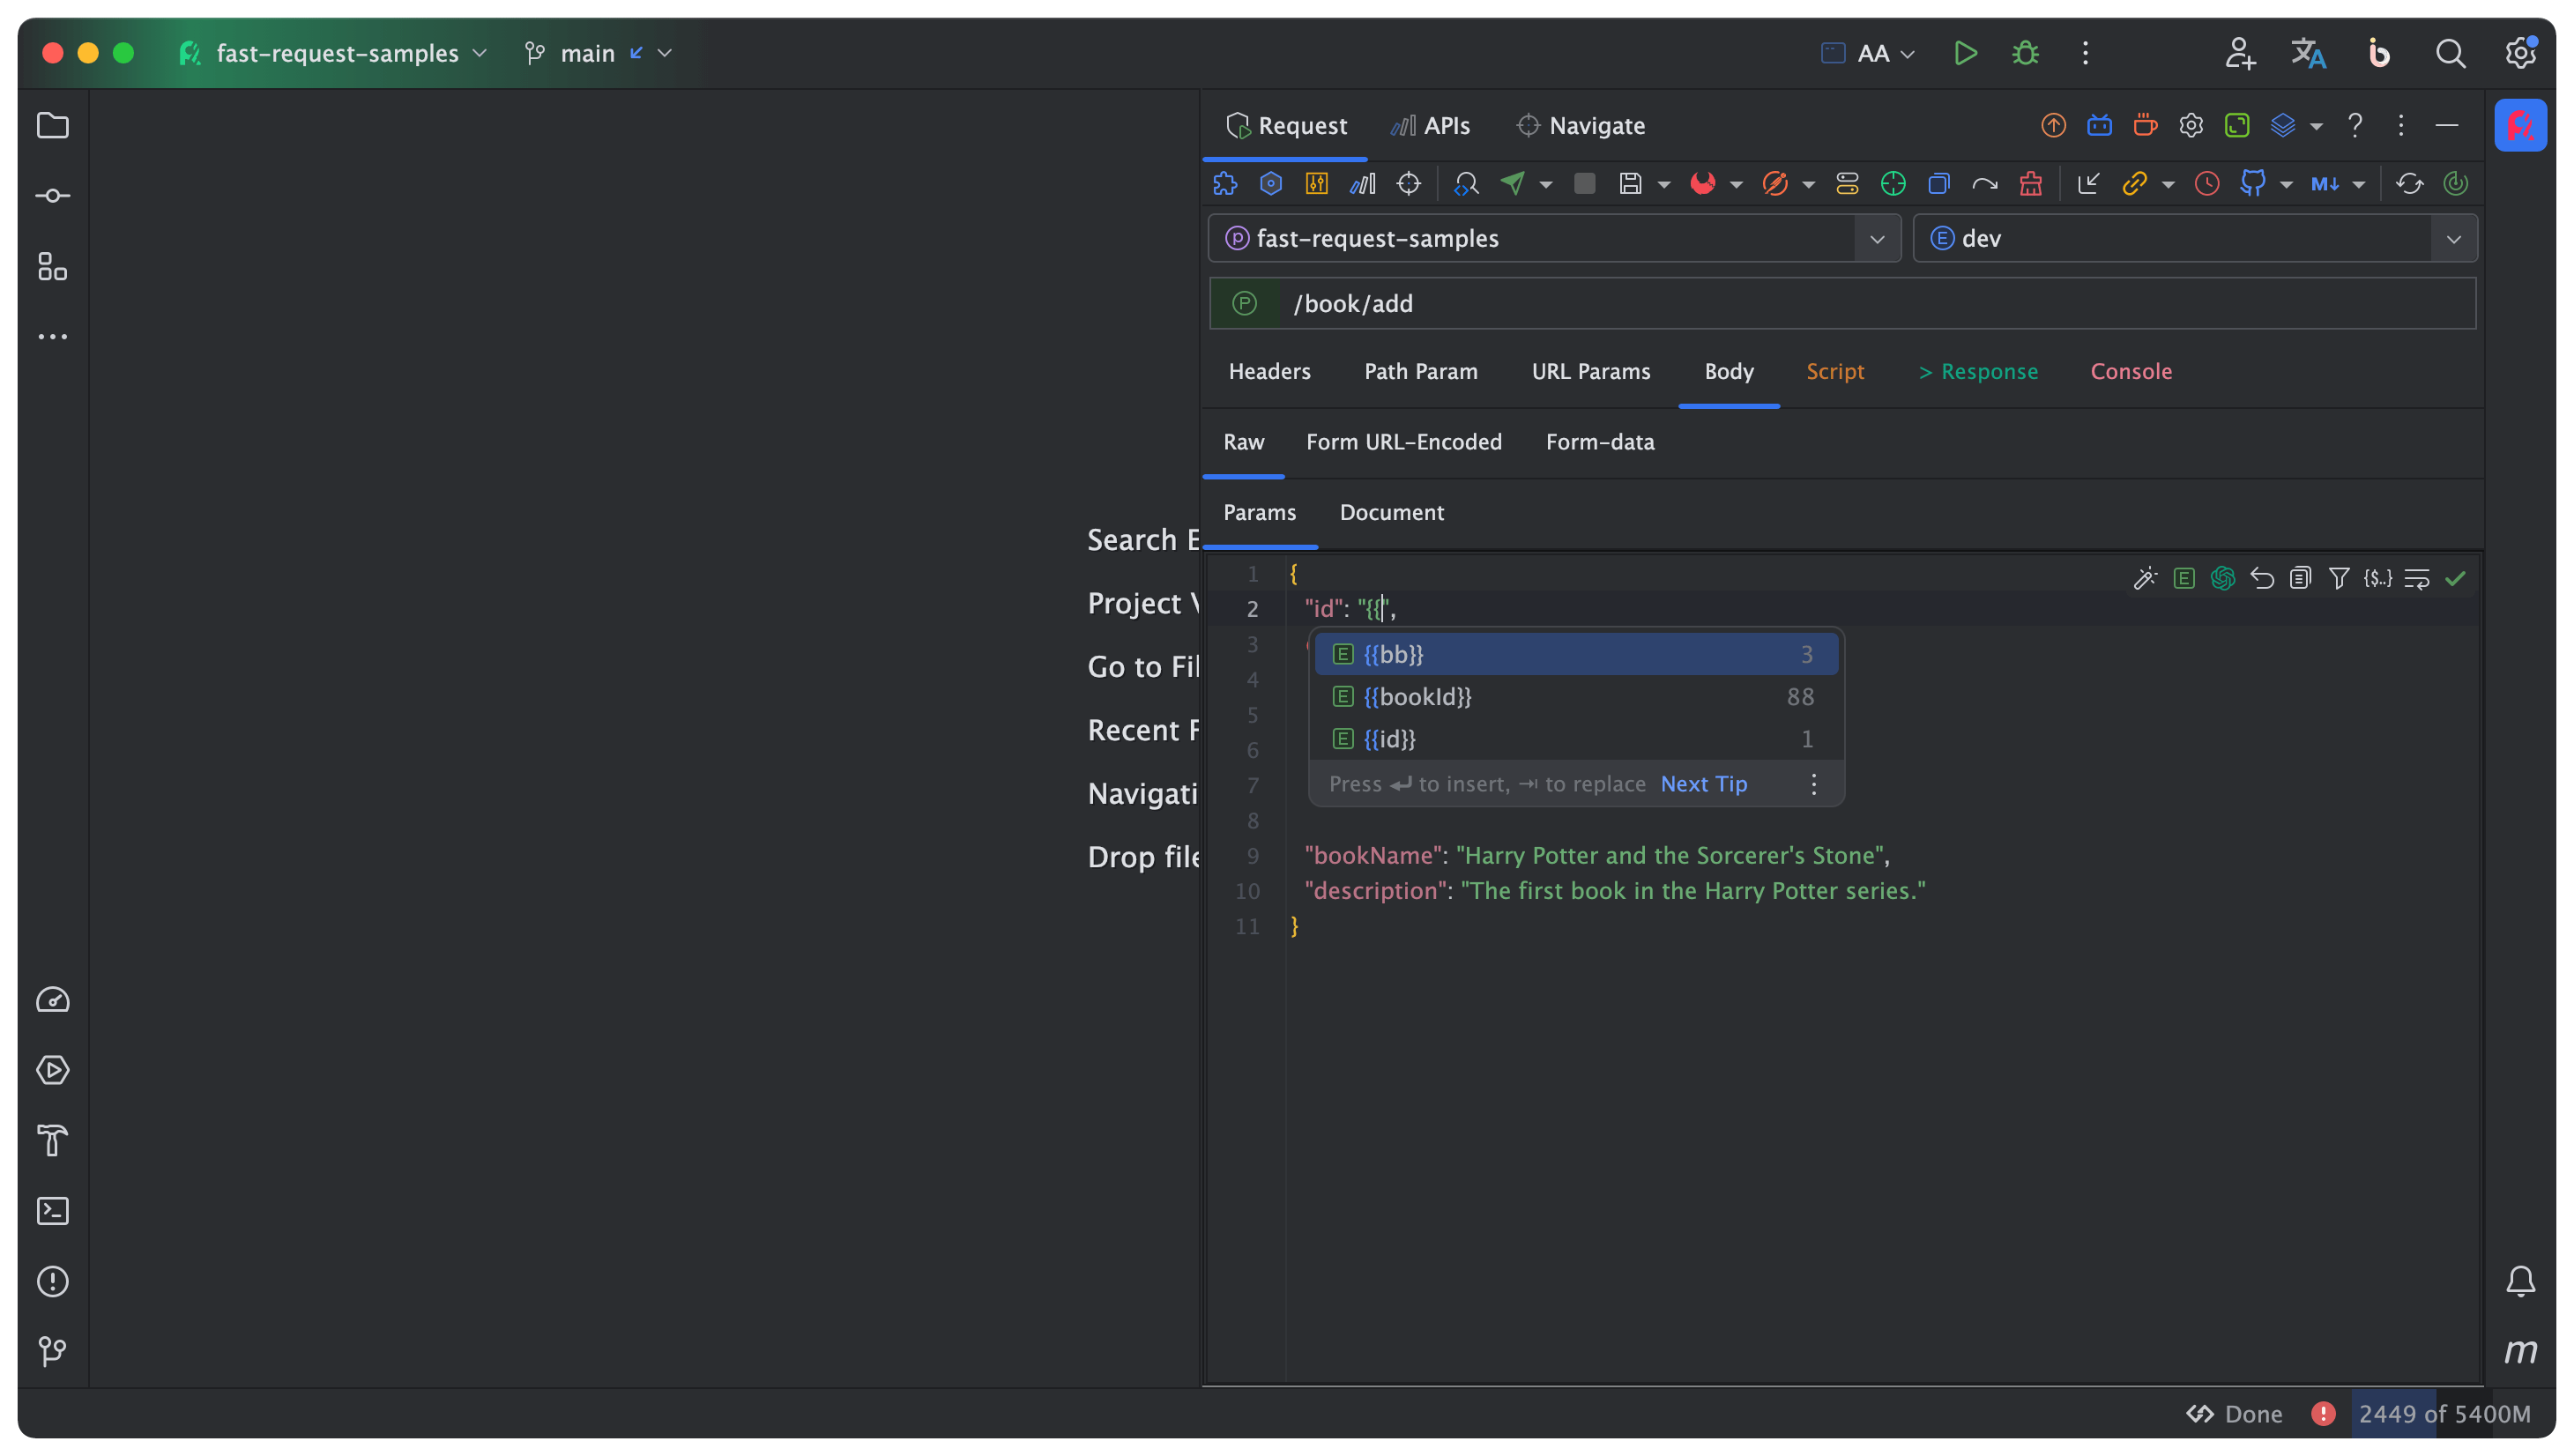The image size is (2574, 1456).
Task: Click the GitHub octocat icon in toolbar
Action: tap(2252, 183)
